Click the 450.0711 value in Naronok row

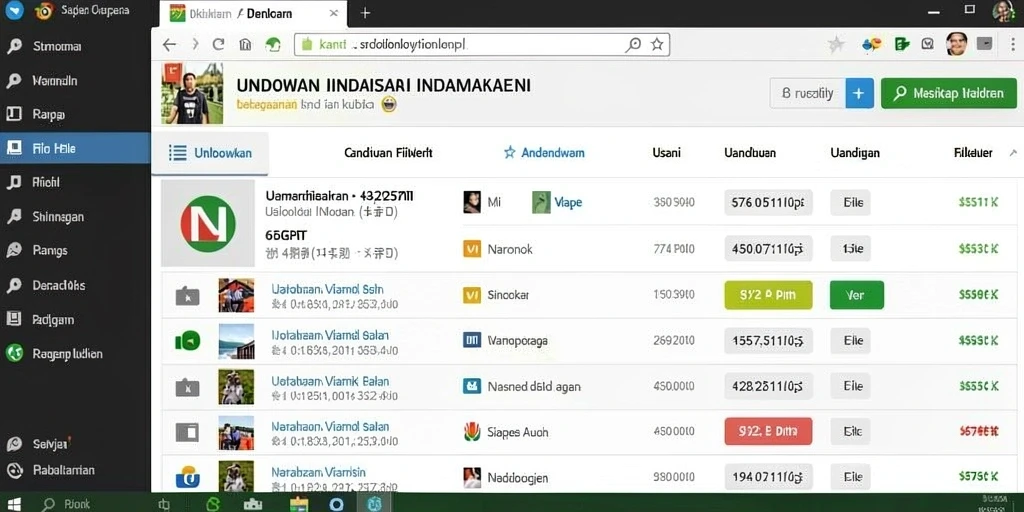pos(768,248)
